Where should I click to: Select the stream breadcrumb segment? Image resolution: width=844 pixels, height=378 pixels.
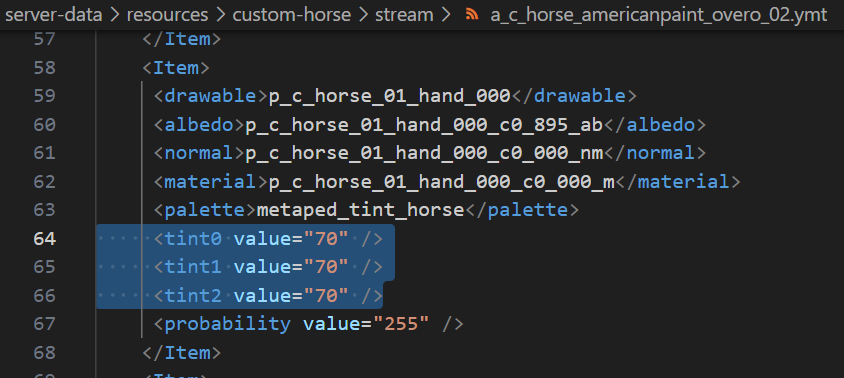point(404,15)
